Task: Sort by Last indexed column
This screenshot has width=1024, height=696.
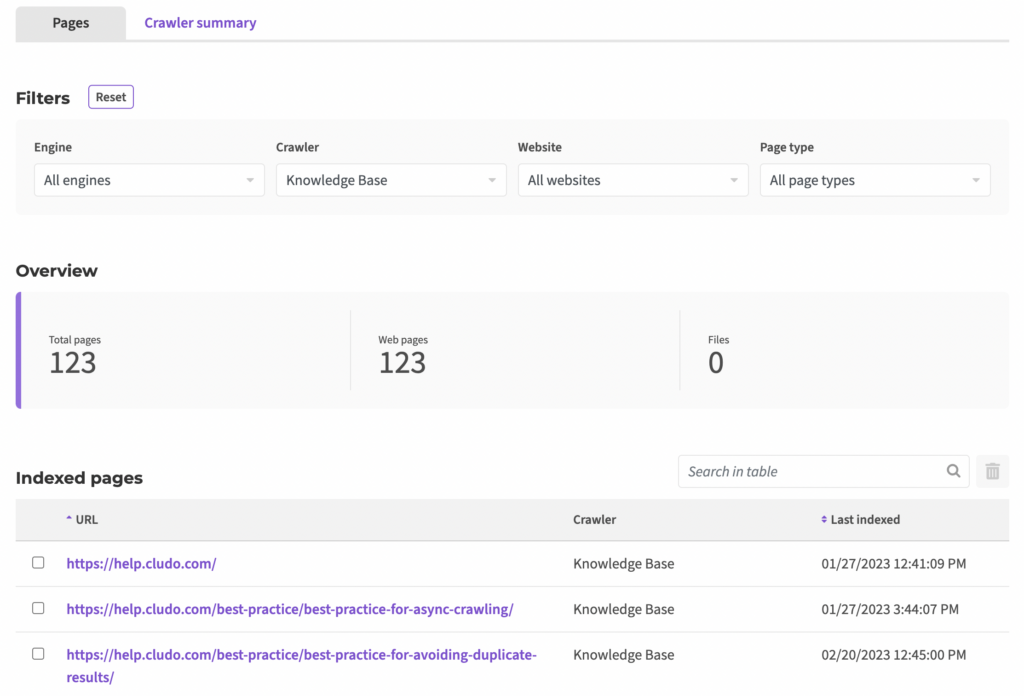Action: 860,519
